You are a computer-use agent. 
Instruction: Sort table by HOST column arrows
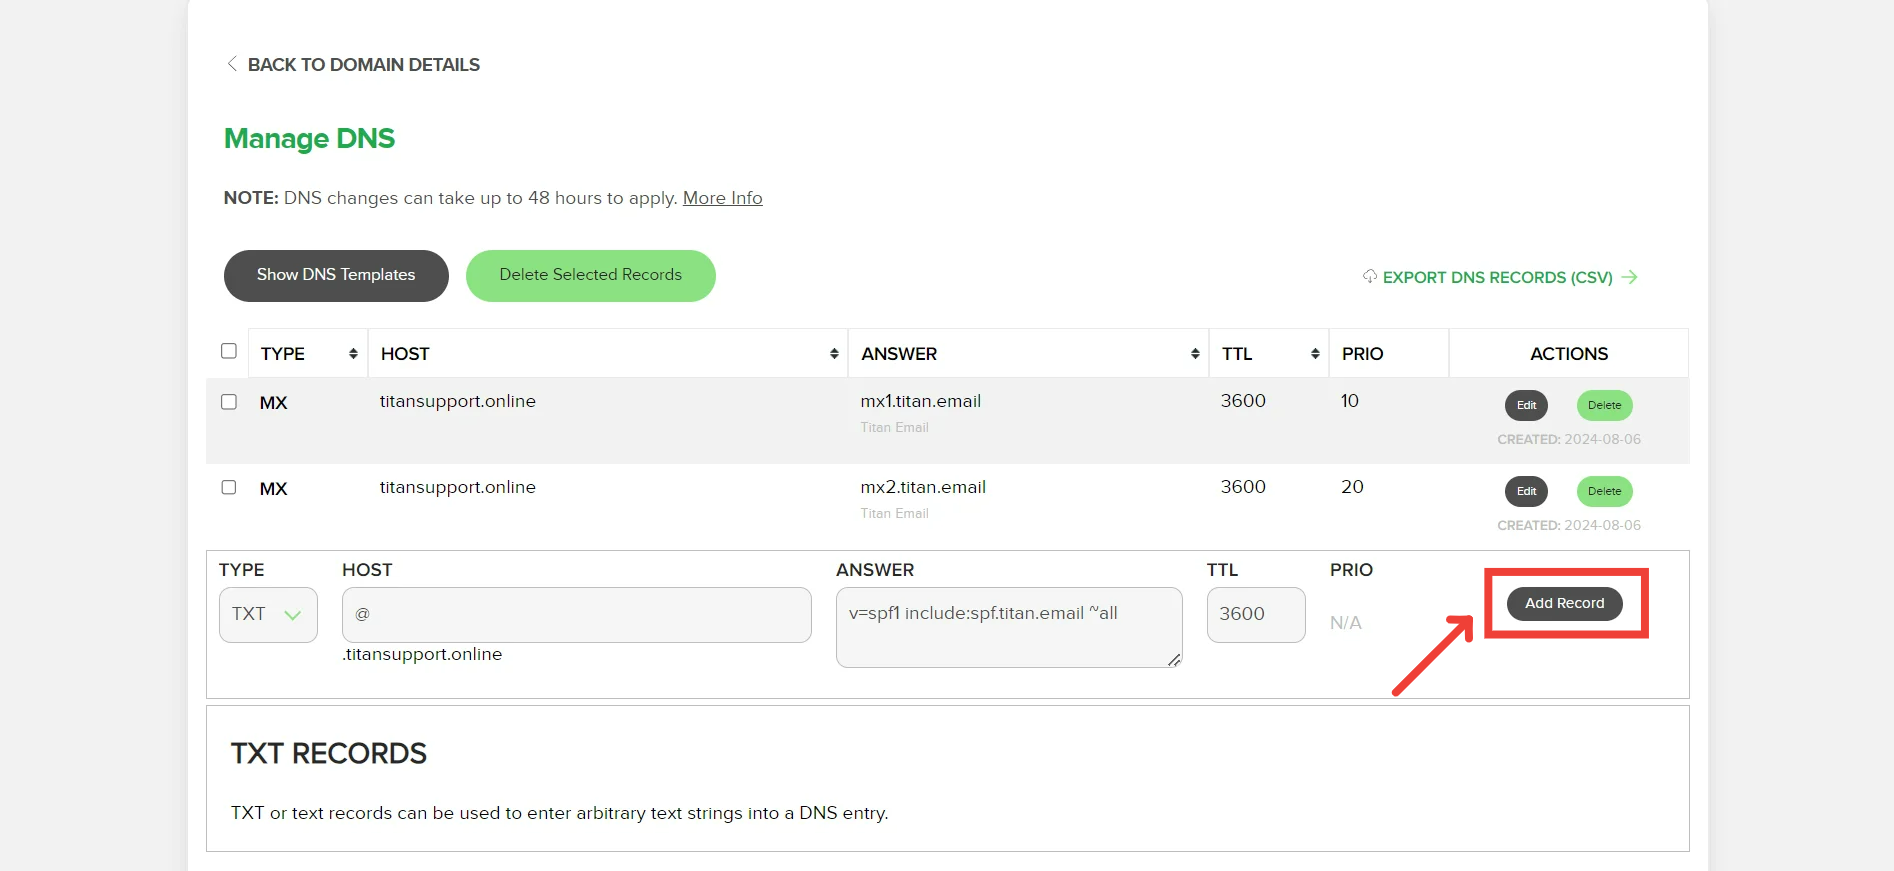834,354
